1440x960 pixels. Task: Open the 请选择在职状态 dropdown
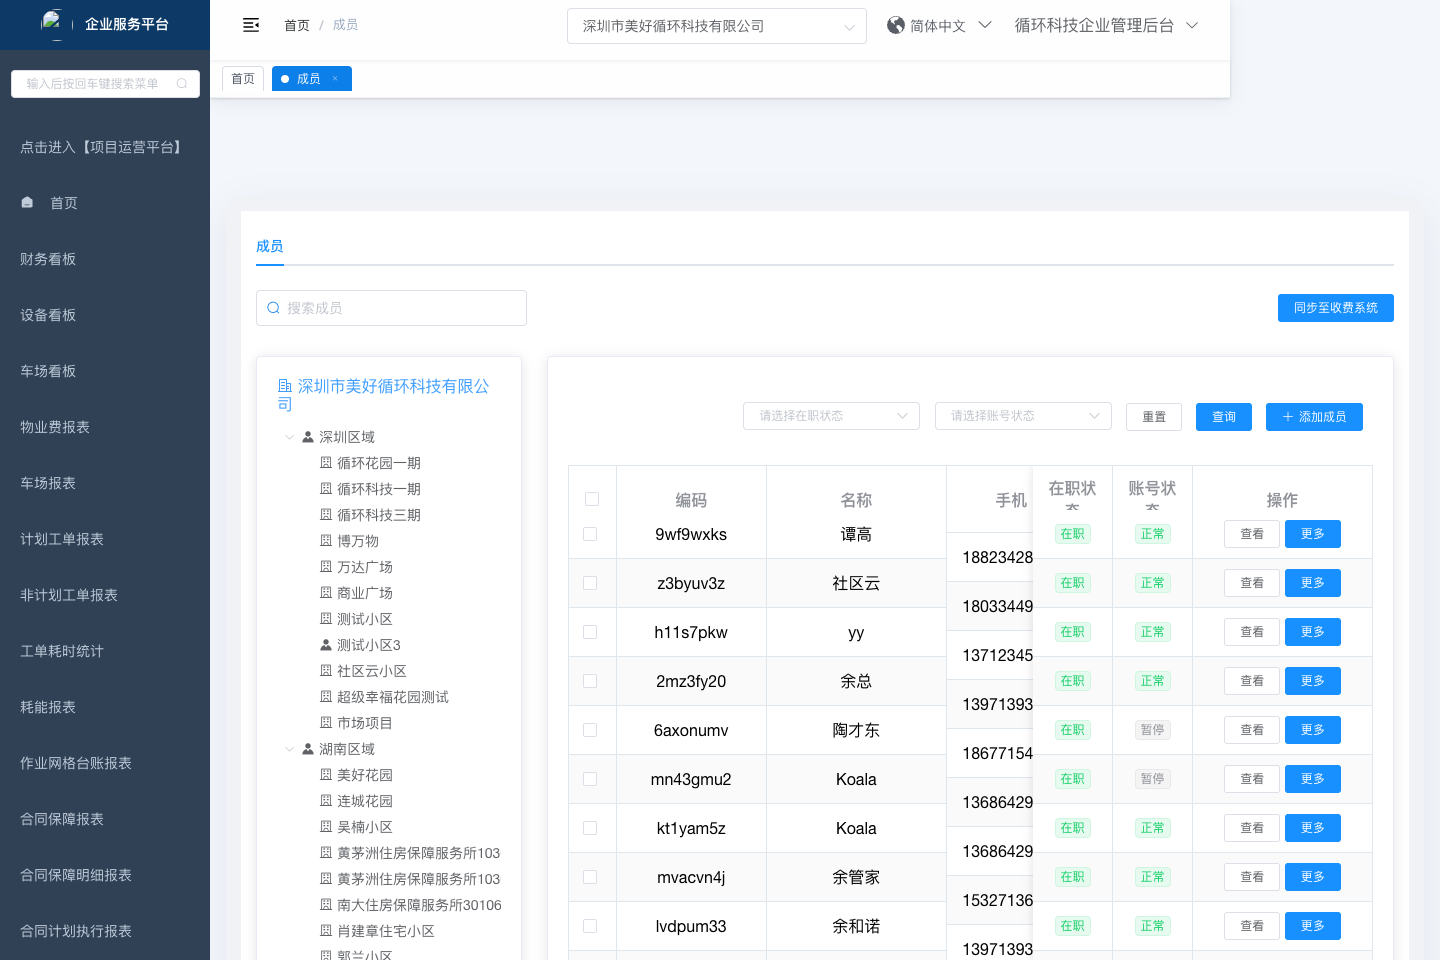pos(831,416)
